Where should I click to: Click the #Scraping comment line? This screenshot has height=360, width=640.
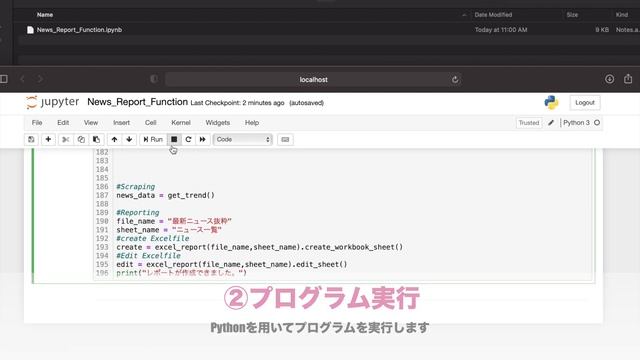coord(136,187)
